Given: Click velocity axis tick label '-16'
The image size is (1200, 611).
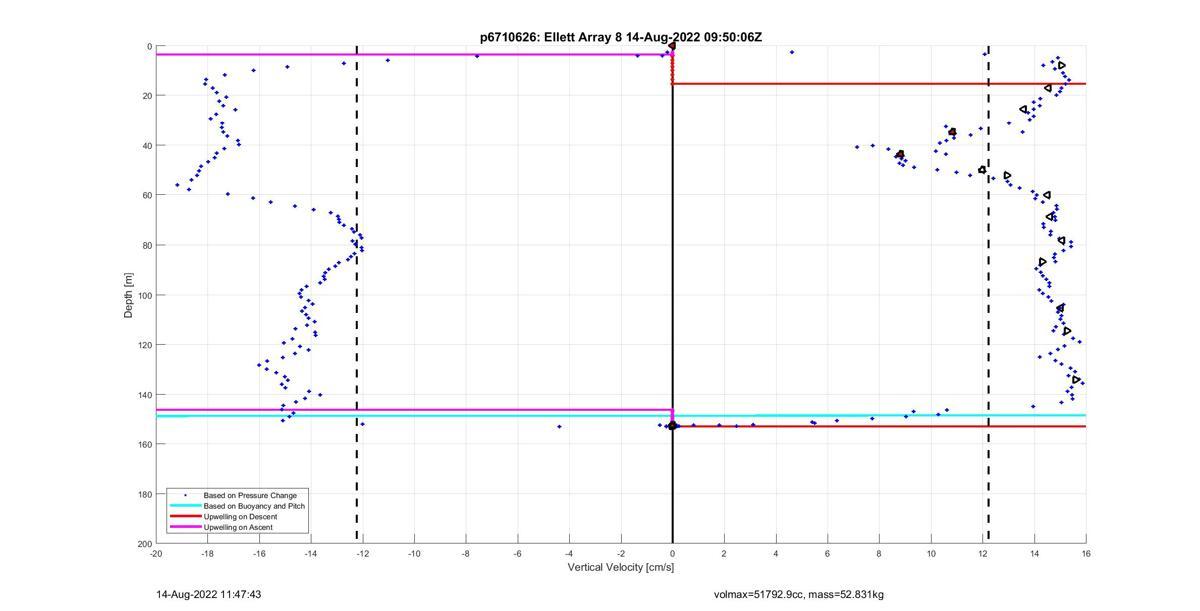Looking at the screenshot, I should point(259,553).
